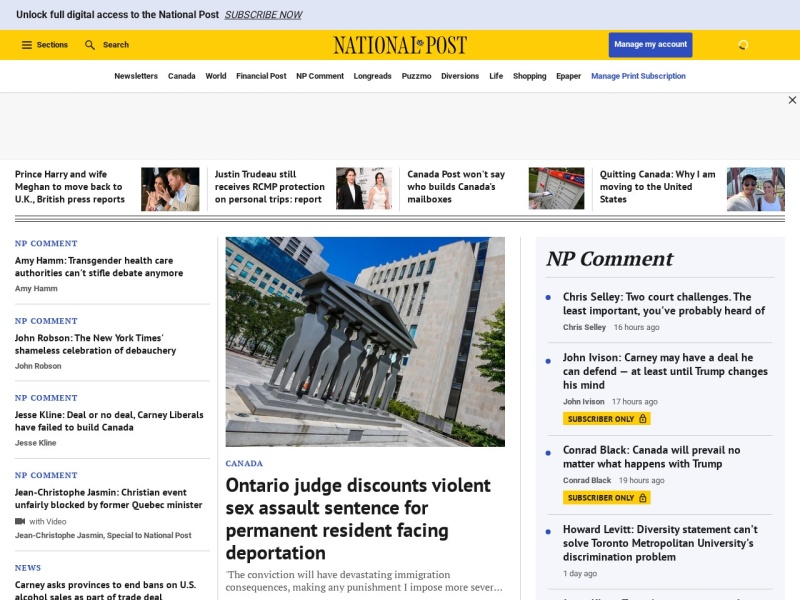Click the Trudeau story thumbnail
The width and height of the screenshot is (800, 600).
tap(364, 188)
